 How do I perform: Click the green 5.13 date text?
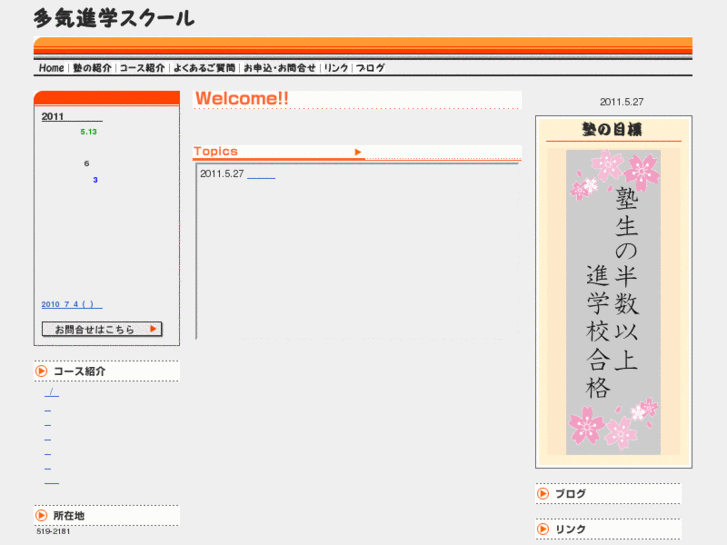pos(89,132)
